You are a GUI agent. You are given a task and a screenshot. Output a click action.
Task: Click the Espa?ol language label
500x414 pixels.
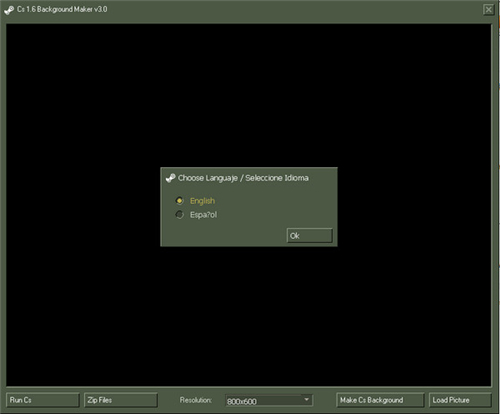point(203,215)
